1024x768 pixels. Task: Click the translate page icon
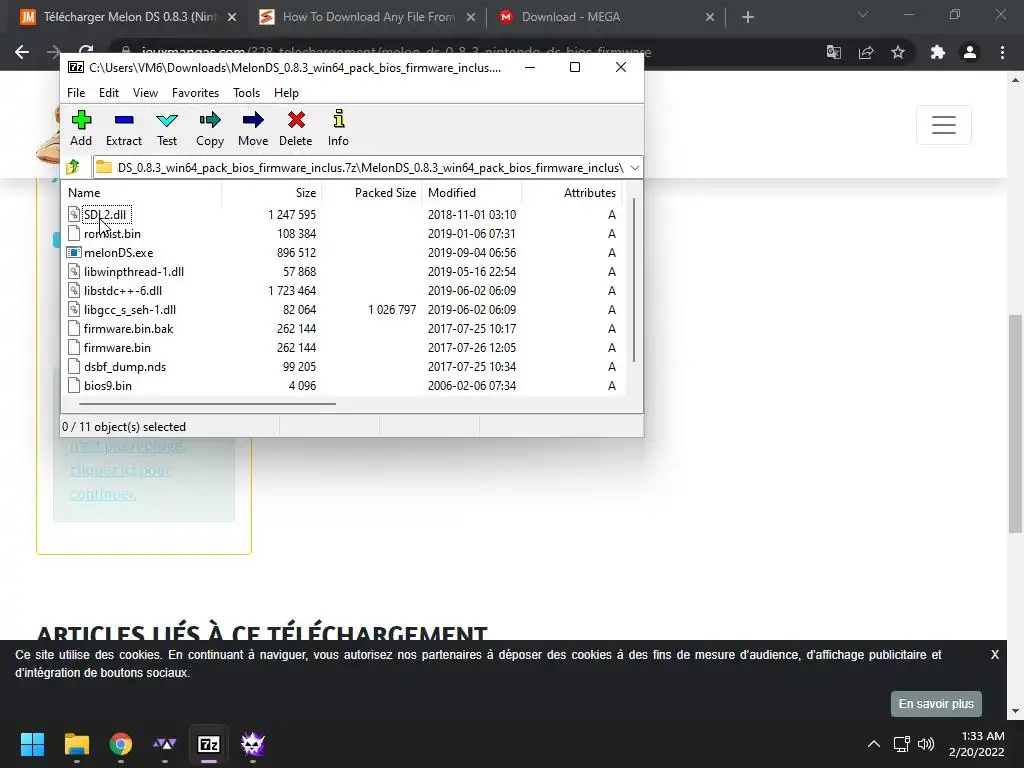pos(834,52)
